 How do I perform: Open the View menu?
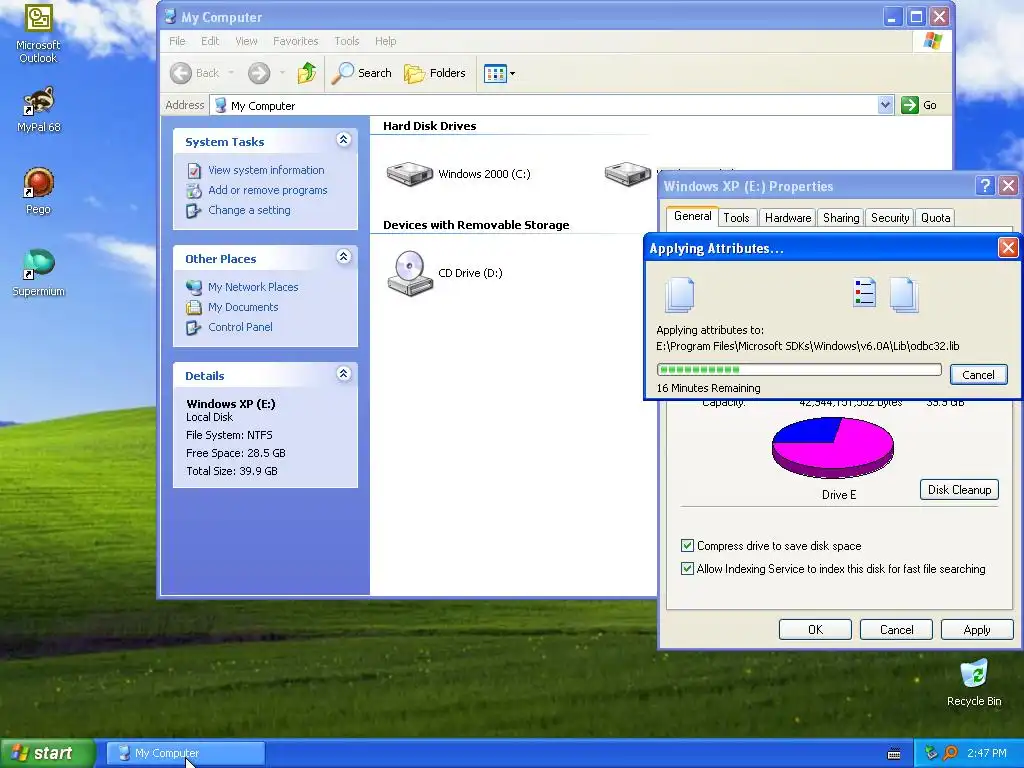click(246, 41)
